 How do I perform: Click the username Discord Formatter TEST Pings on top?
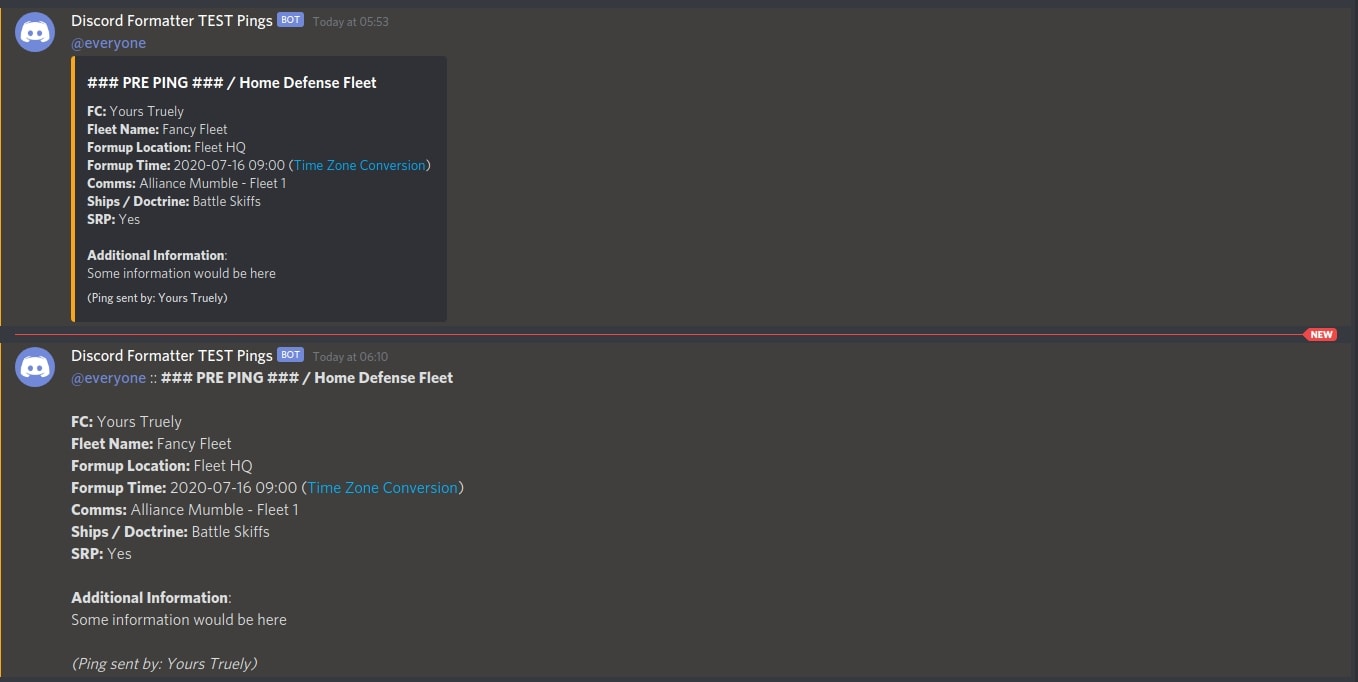171,20
